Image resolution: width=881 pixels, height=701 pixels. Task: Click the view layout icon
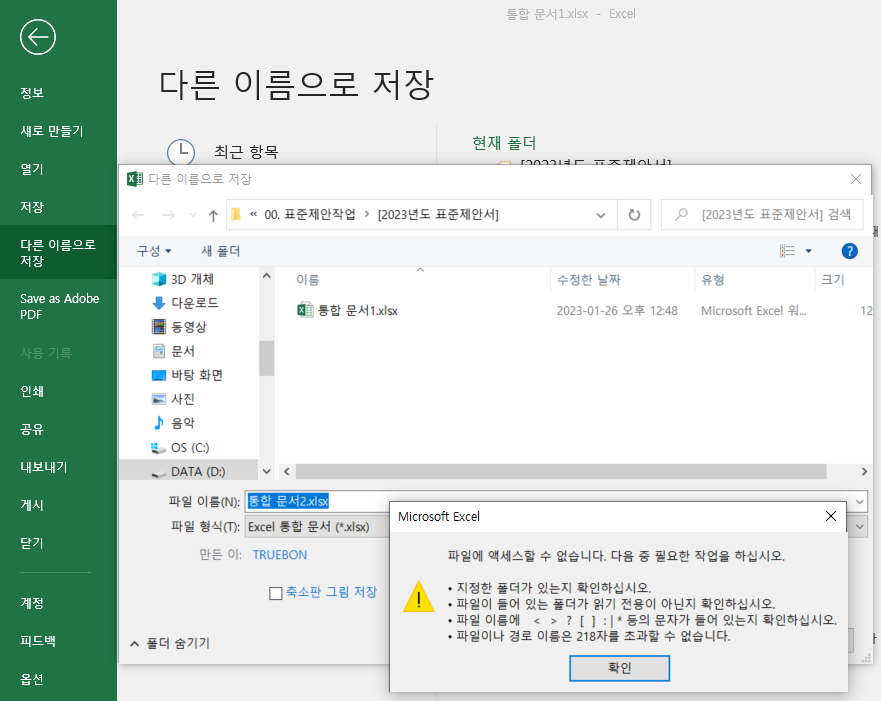[787, 251]
